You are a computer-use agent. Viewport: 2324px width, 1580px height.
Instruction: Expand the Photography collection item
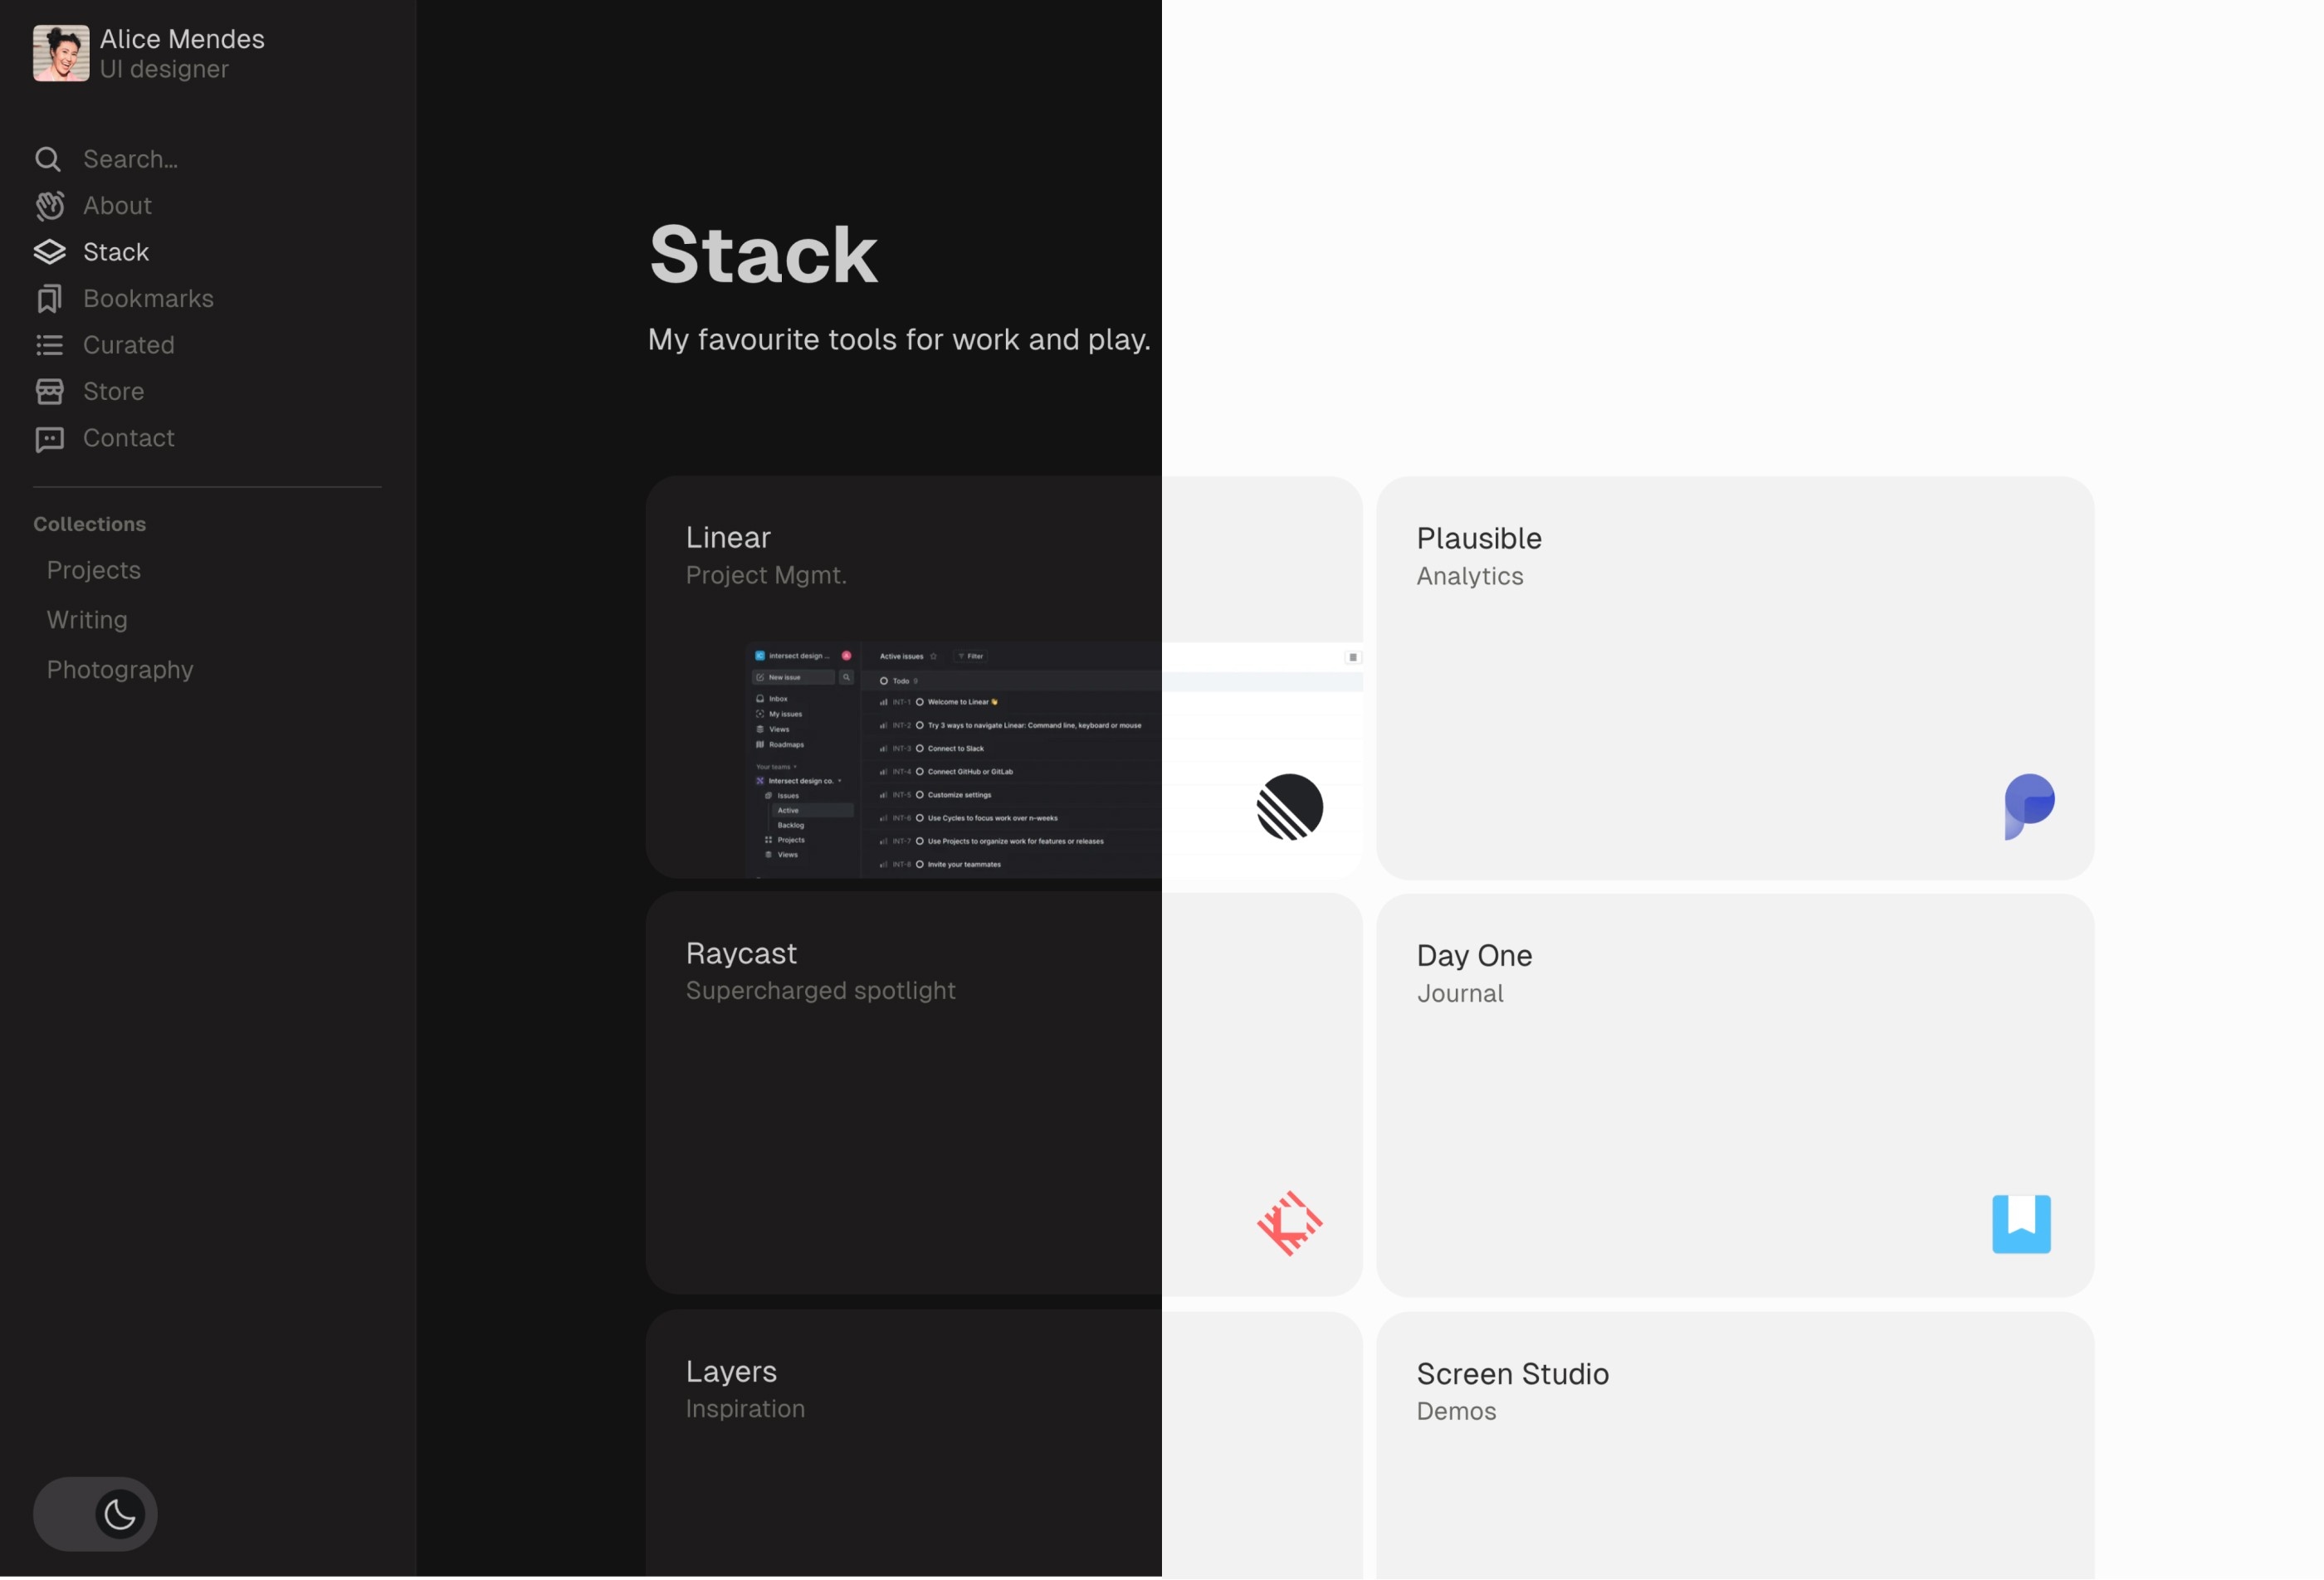(120, 666)
